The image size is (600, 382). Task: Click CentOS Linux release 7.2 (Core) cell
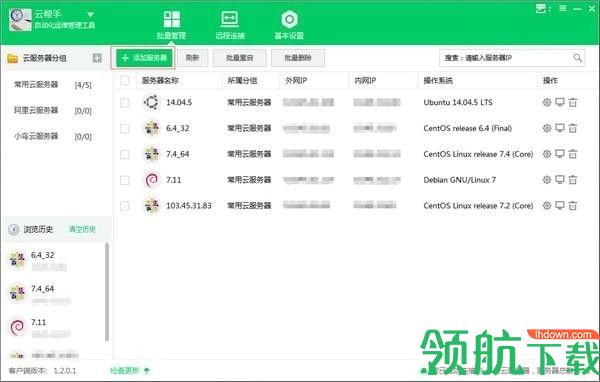(x=478, y=206)
